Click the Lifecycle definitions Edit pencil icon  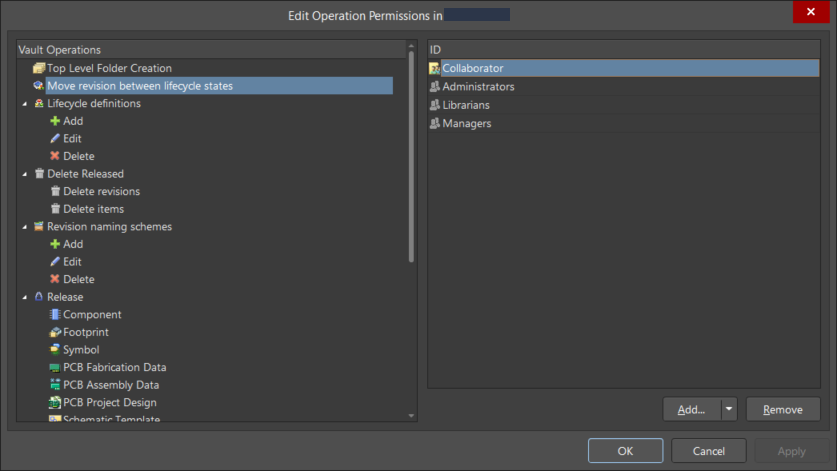(x=55, y=138)
